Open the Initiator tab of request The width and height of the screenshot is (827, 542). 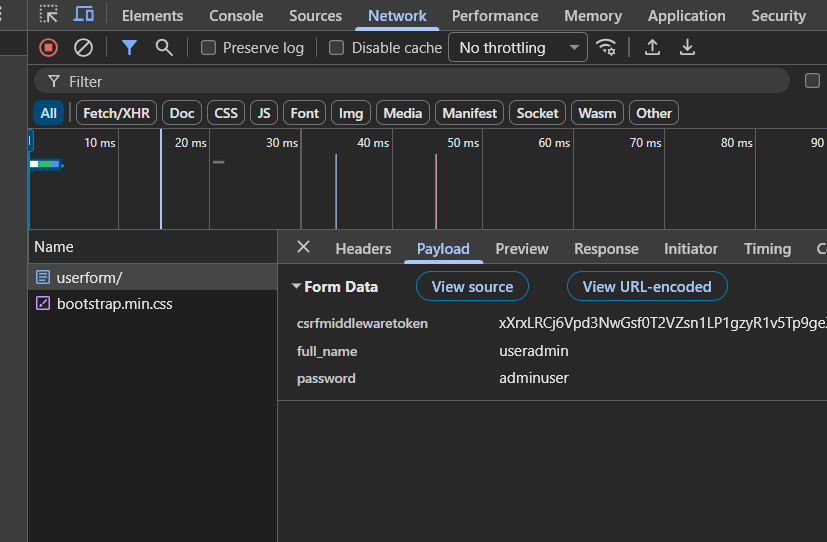pyautogui.click(x=690, y=248)
